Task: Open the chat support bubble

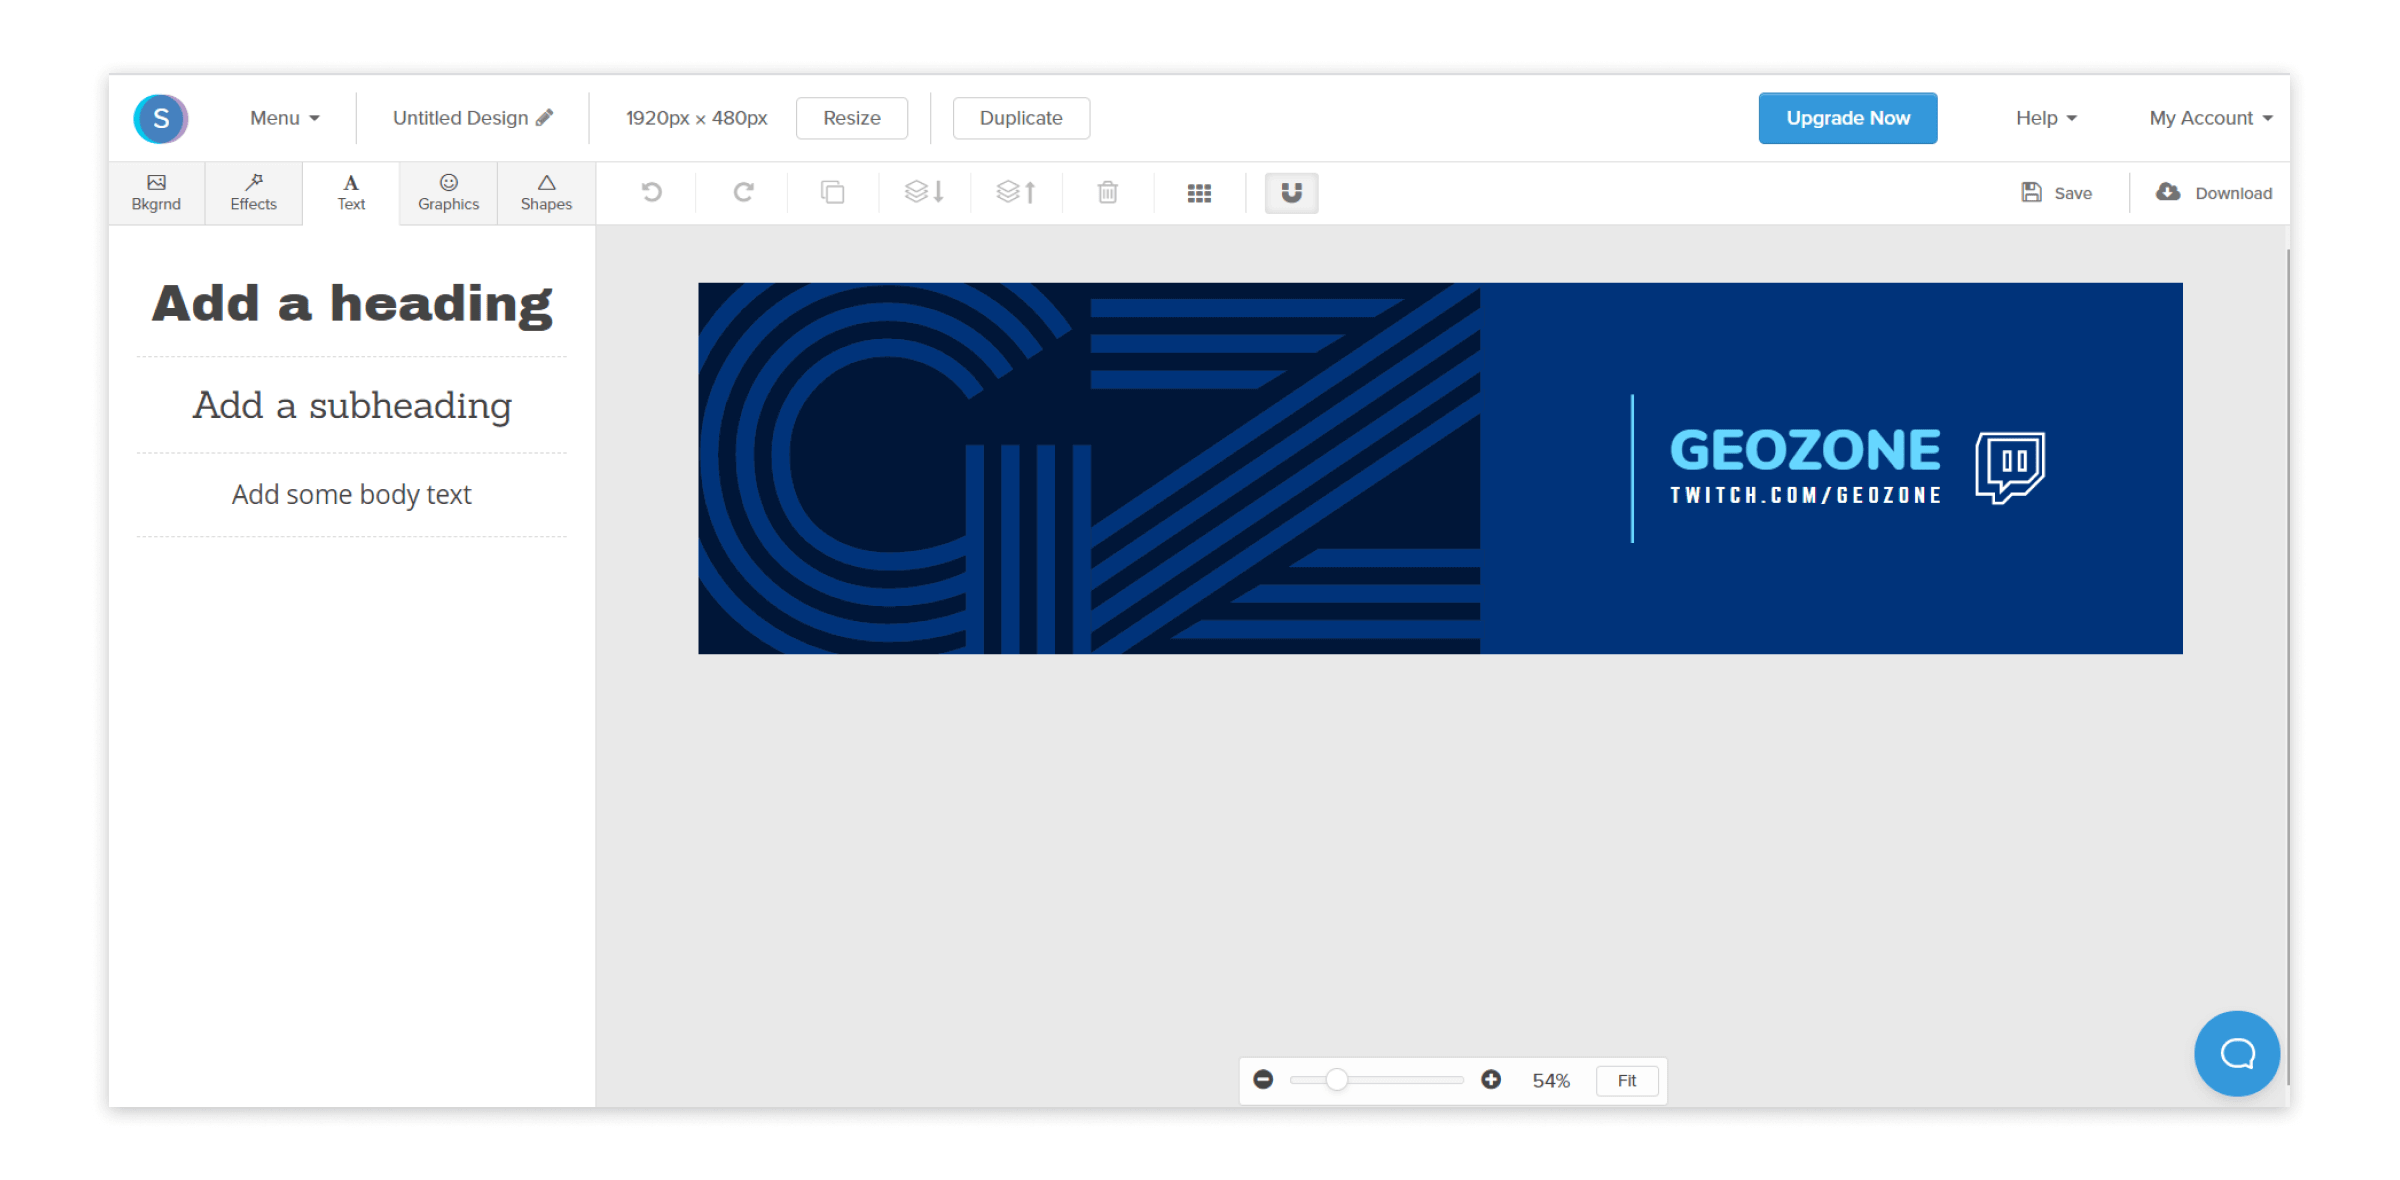Action: 2237,1054
